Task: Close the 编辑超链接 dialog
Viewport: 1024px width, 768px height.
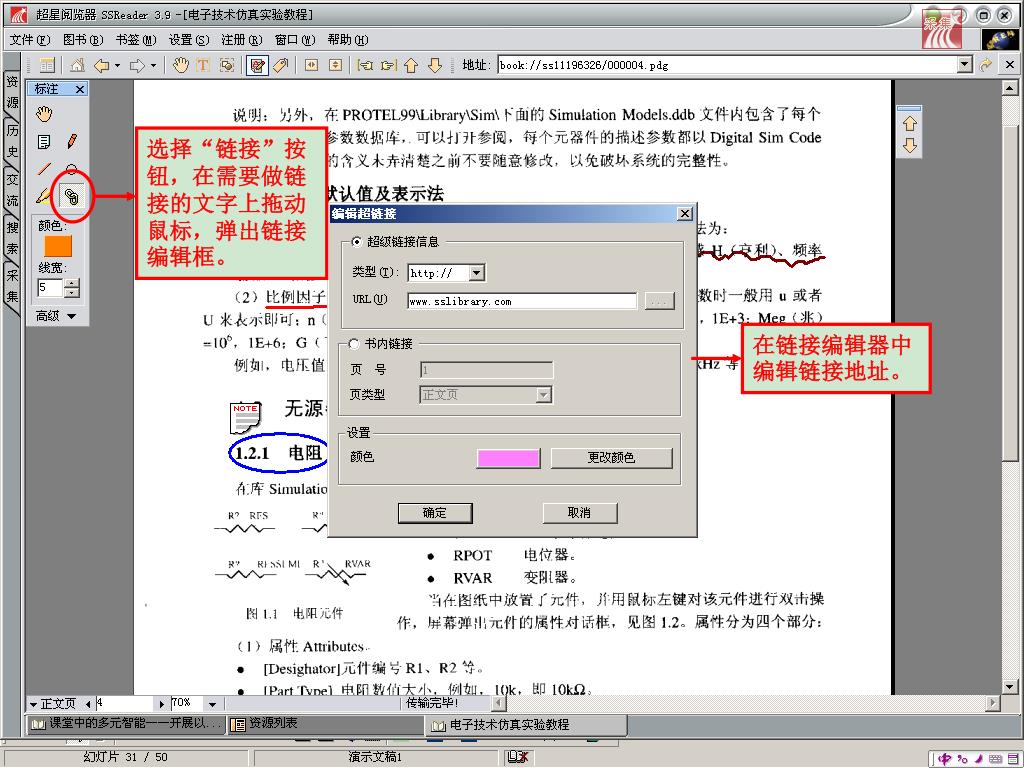Action: click(684, 214)
